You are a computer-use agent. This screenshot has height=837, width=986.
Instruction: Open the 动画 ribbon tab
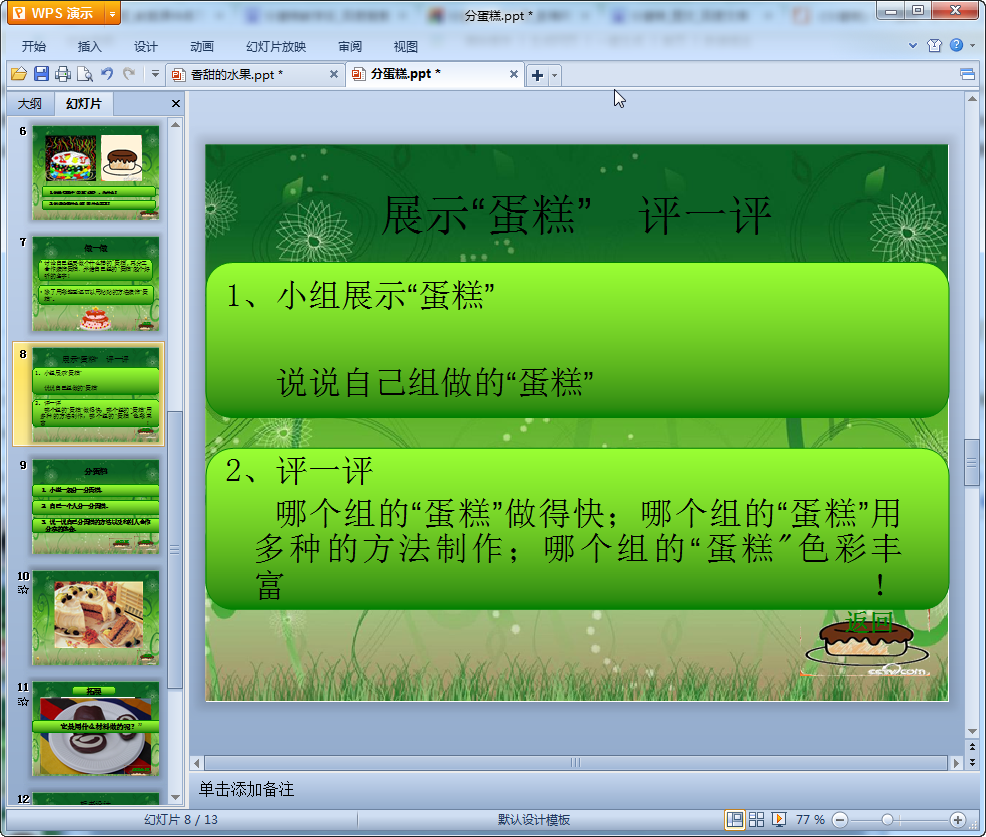[x=202, y=47]
